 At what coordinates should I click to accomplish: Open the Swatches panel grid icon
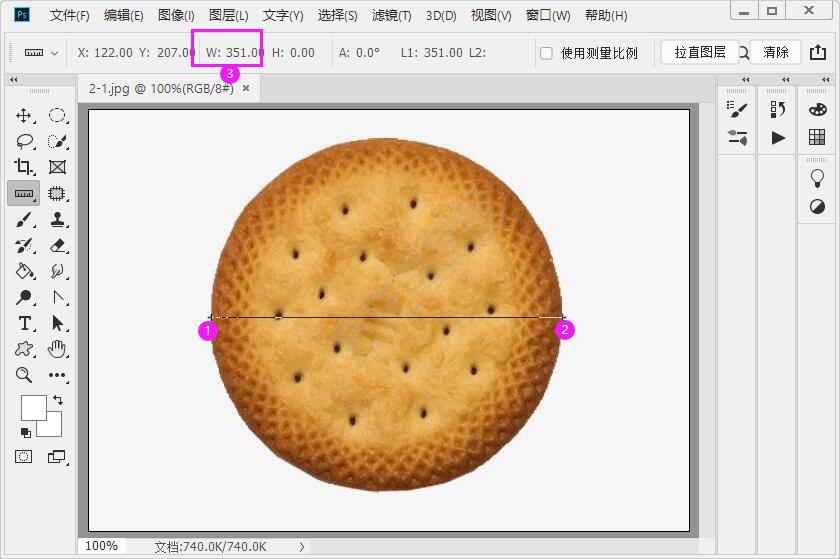[817, 137]
